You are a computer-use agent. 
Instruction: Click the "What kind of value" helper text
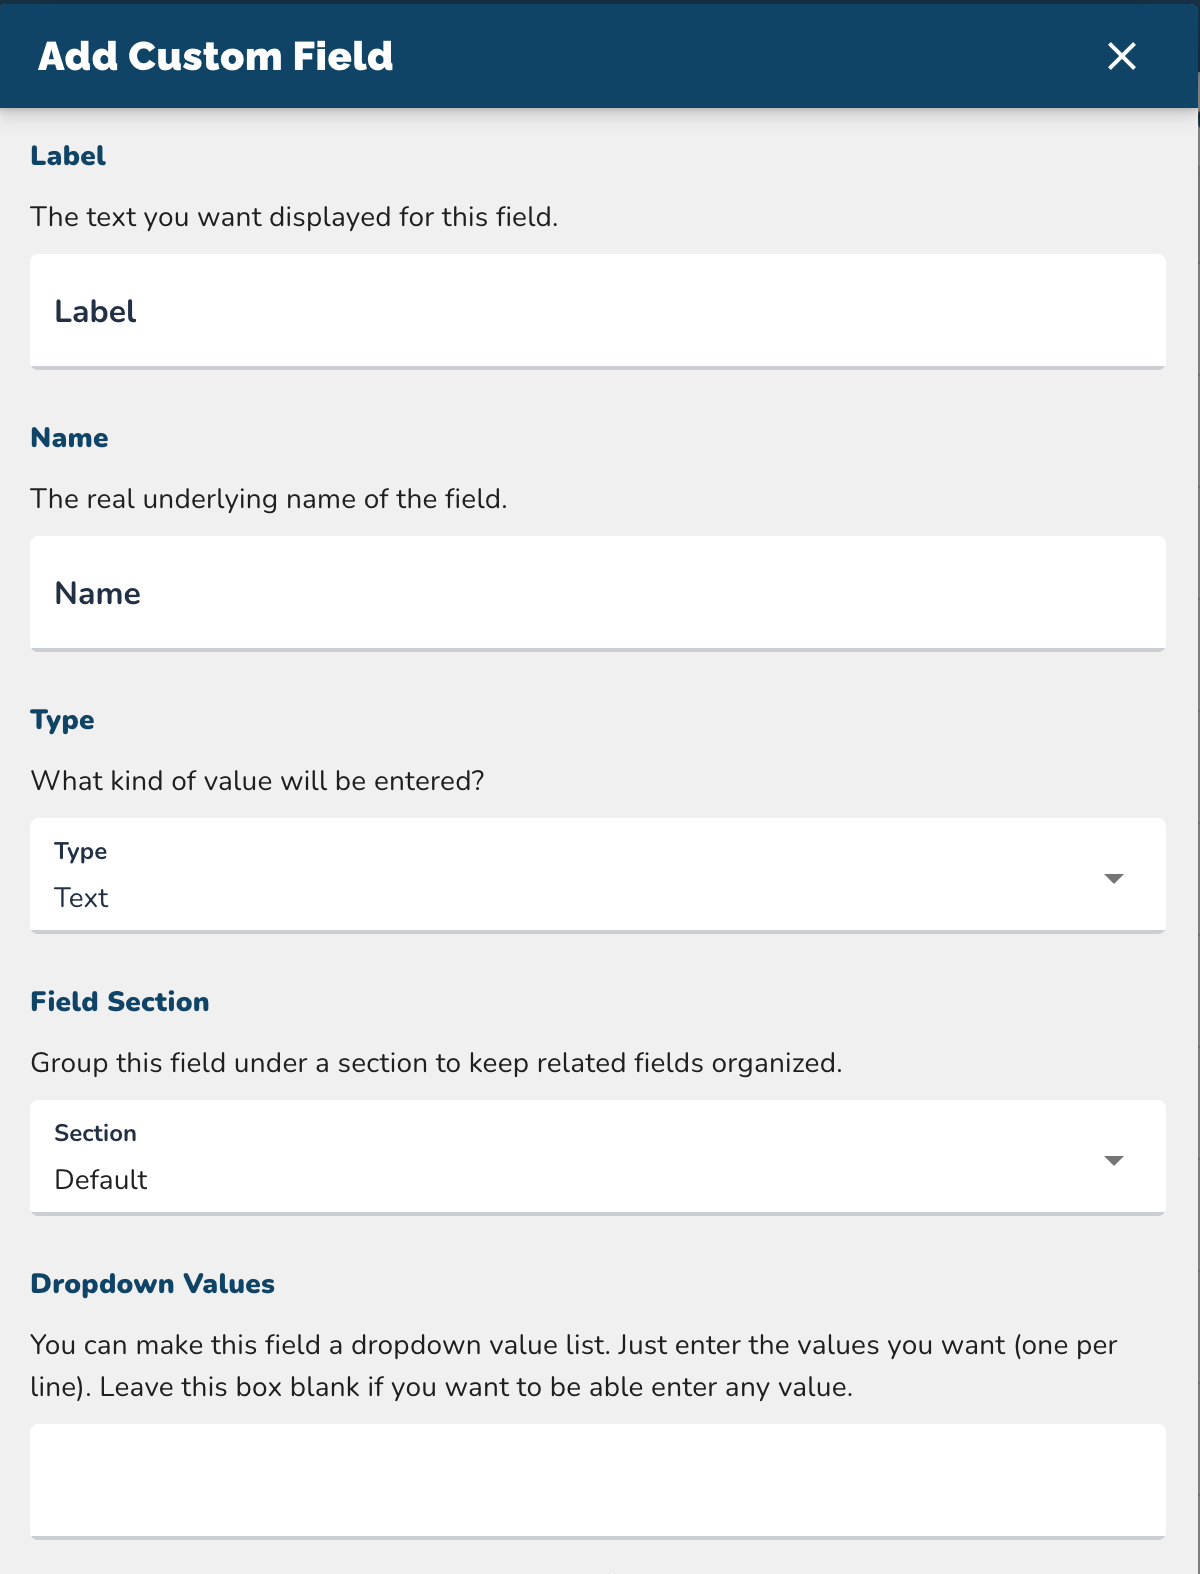258,781
